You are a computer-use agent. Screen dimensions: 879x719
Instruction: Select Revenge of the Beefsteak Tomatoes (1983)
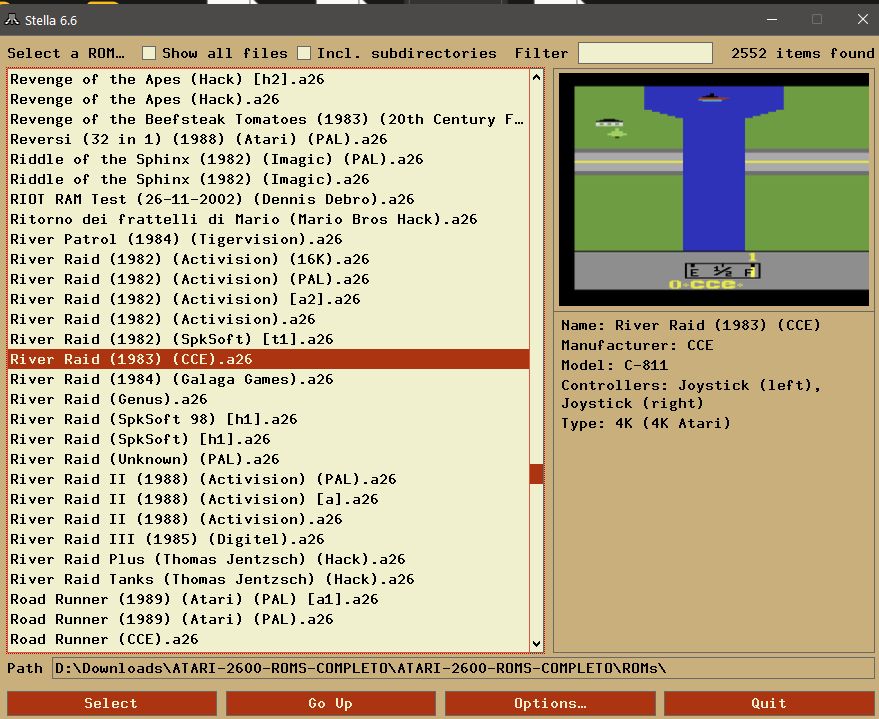point(269,119)
